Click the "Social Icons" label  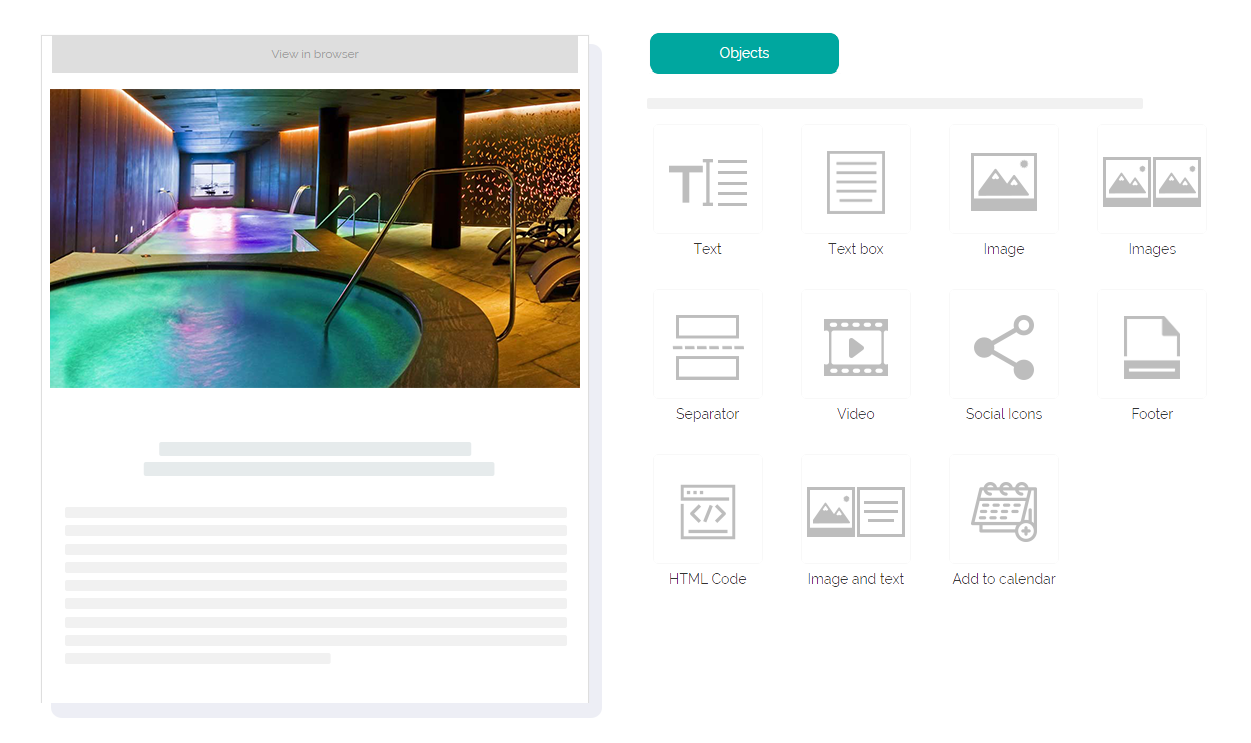coord(1004,414)
